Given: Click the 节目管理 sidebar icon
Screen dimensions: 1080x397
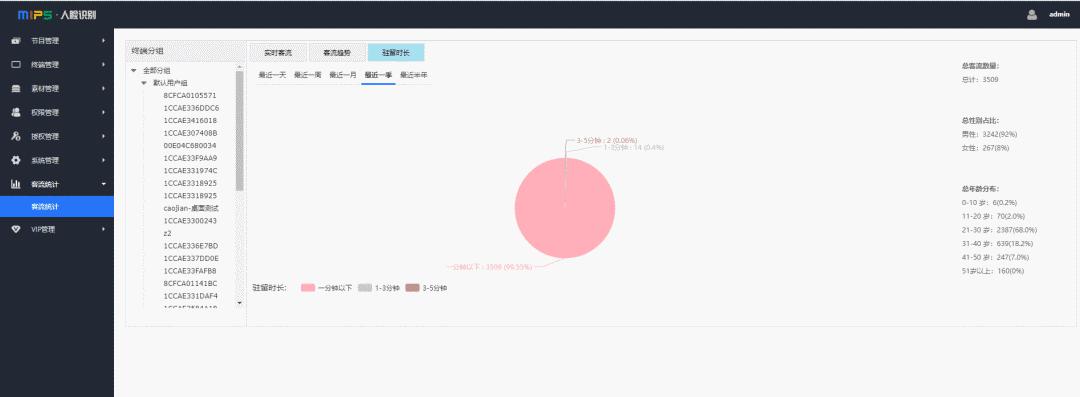Looking at the screenshot, I should 16,41.
